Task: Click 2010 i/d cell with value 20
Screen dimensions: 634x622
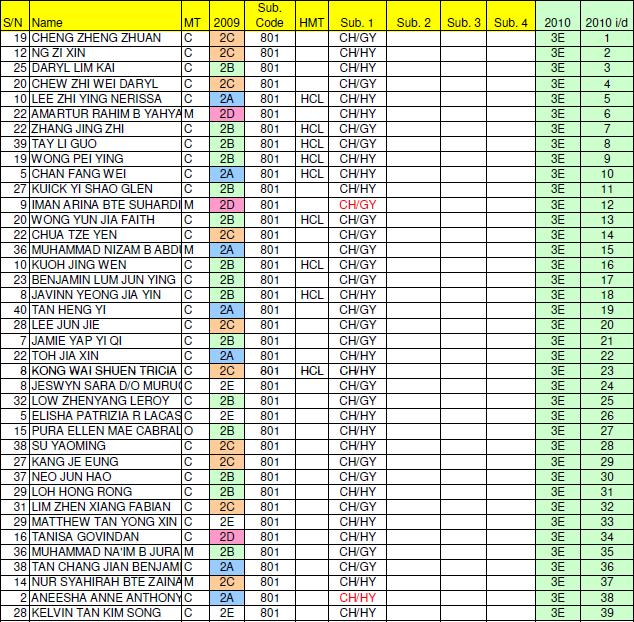Action: [607, 325]
